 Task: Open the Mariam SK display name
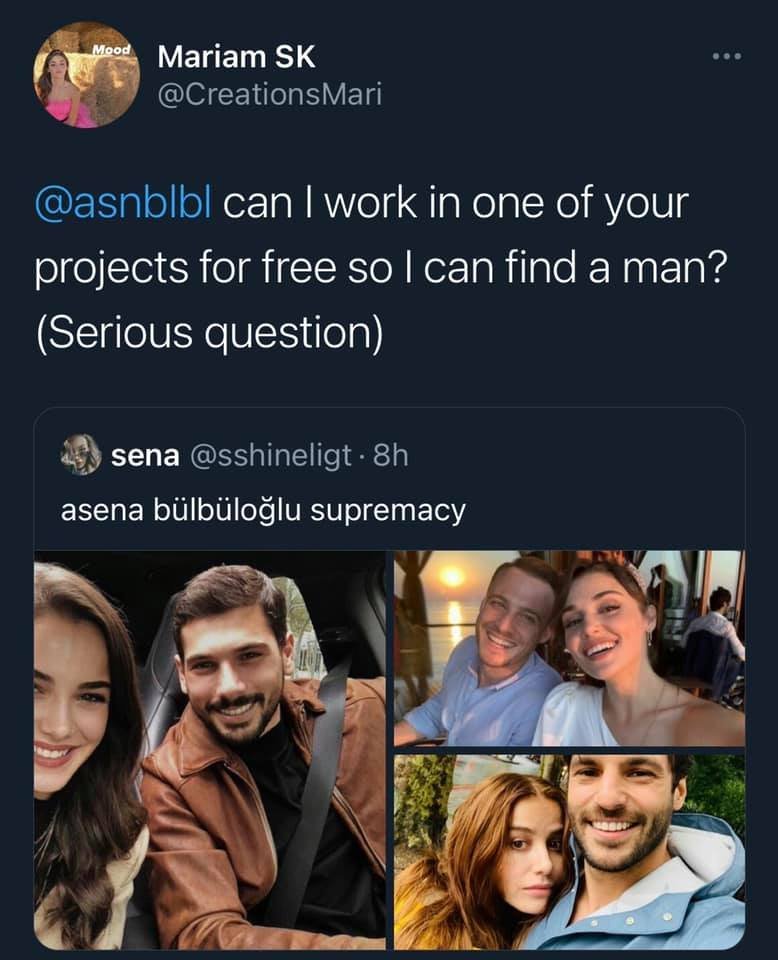click(x=236, y=57)
